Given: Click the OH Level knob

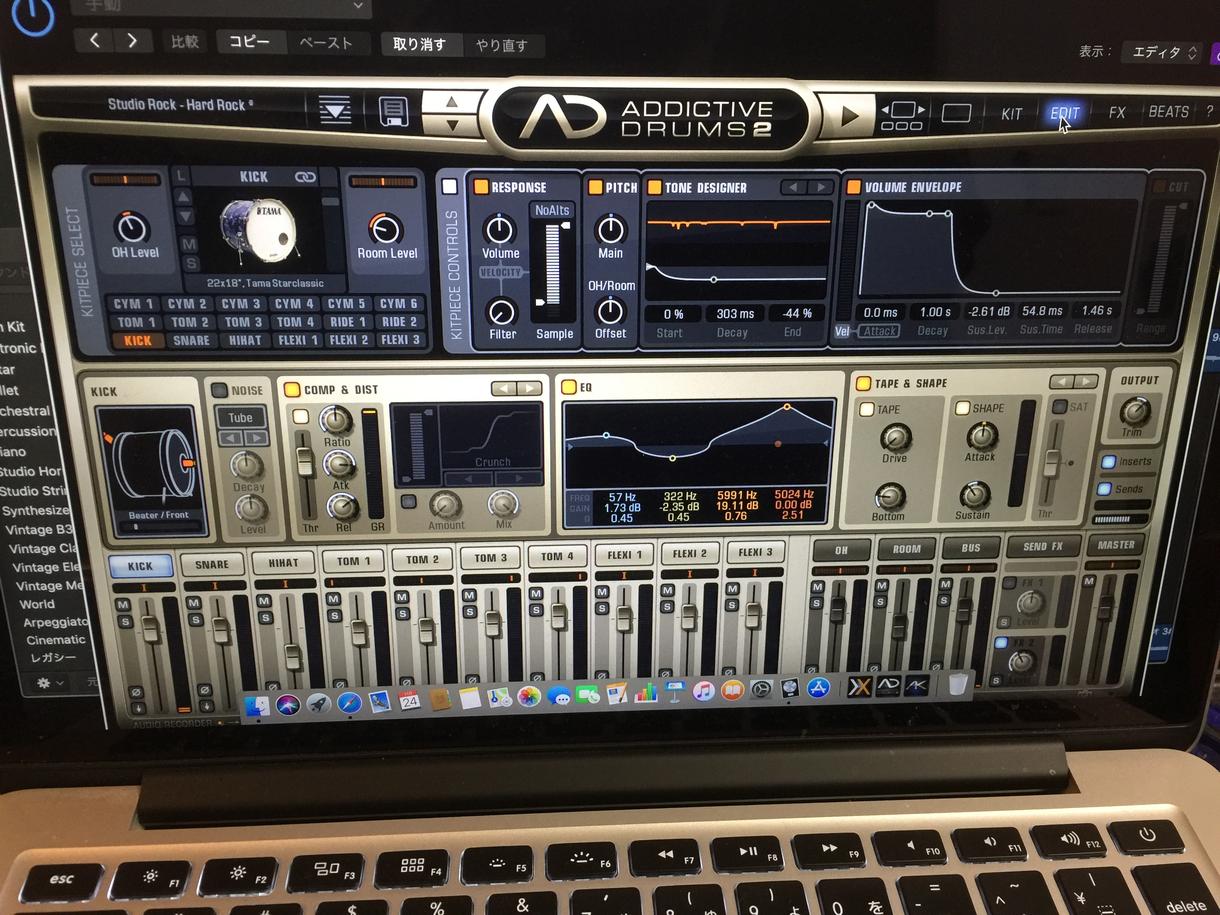Looking at the screenshot, I should [131, 227].
